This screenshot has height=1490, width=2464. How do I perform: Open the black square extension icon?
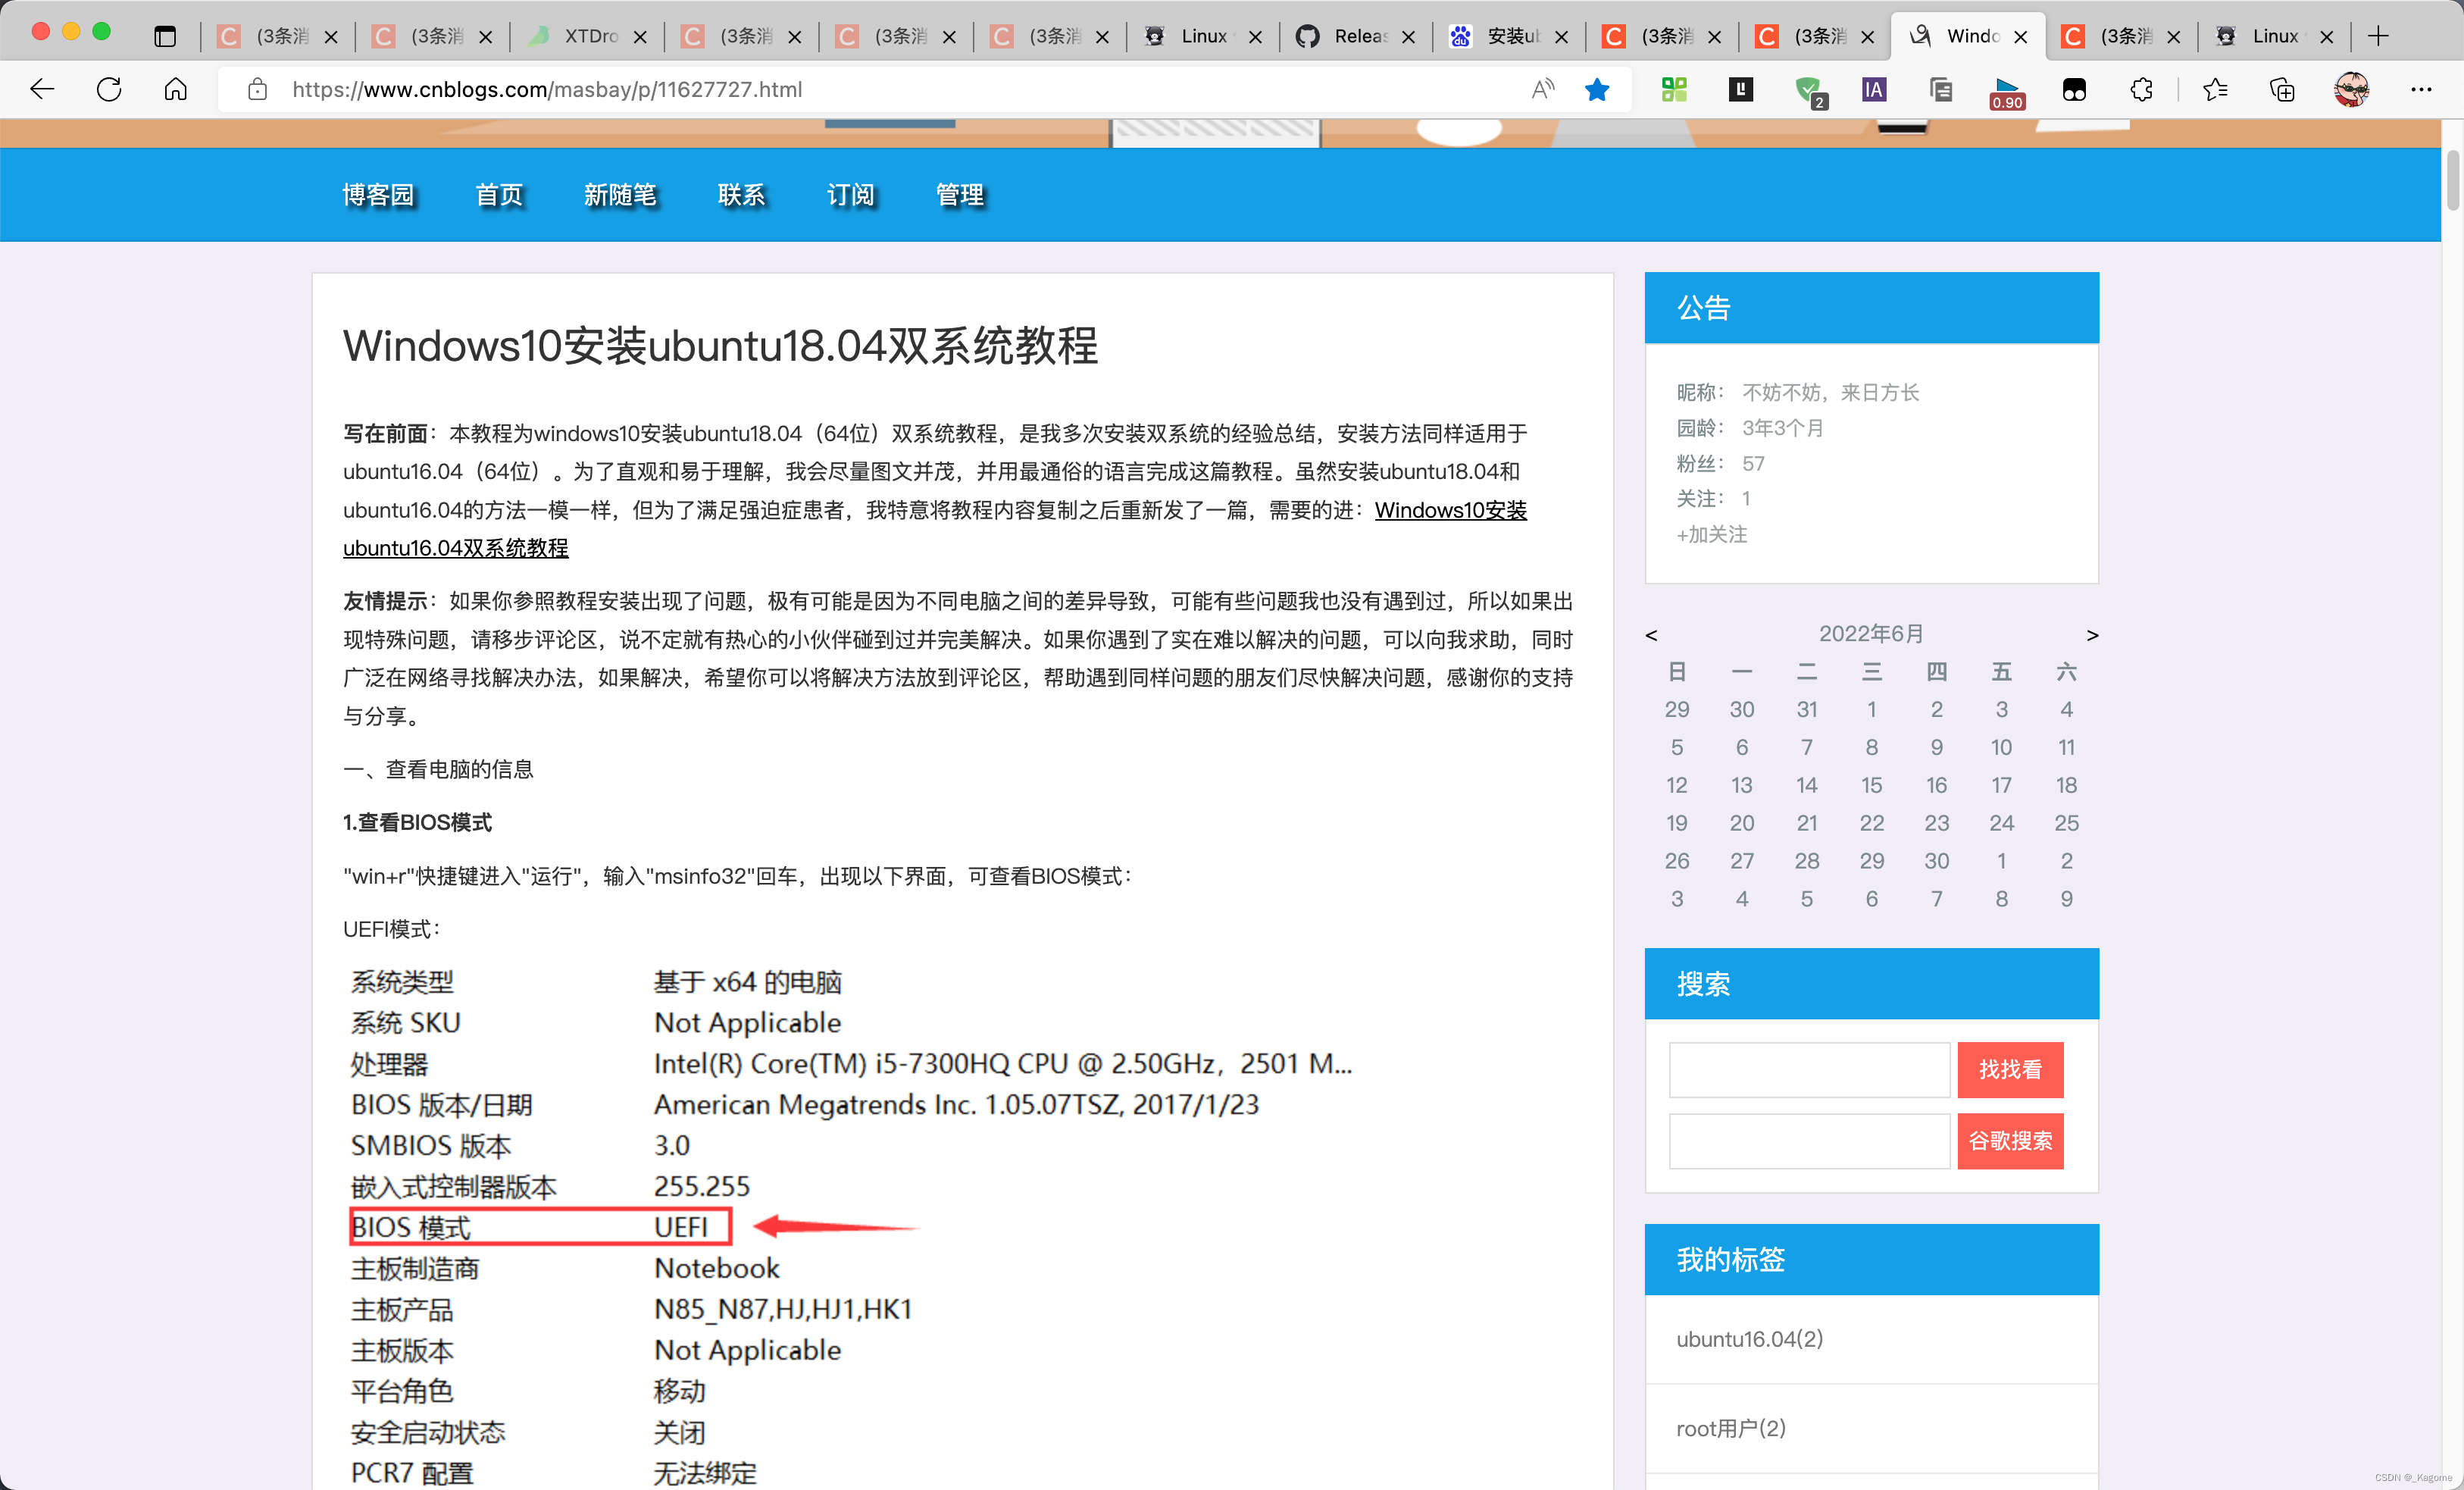pos(1741,90)
